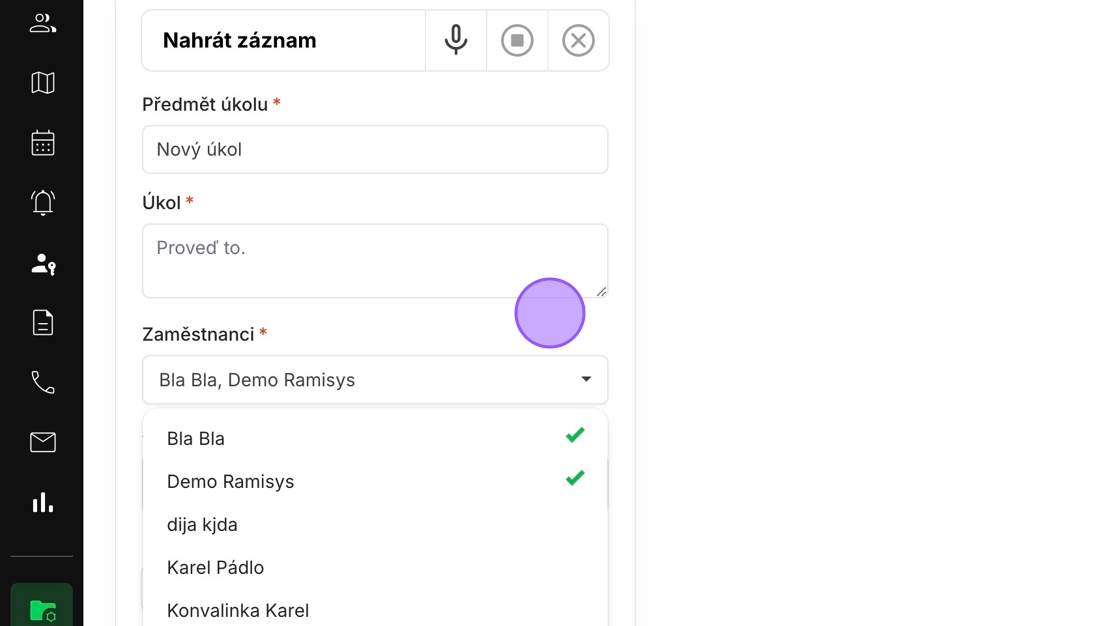Open the calendar sidebar icon

(x=42, y=143)
